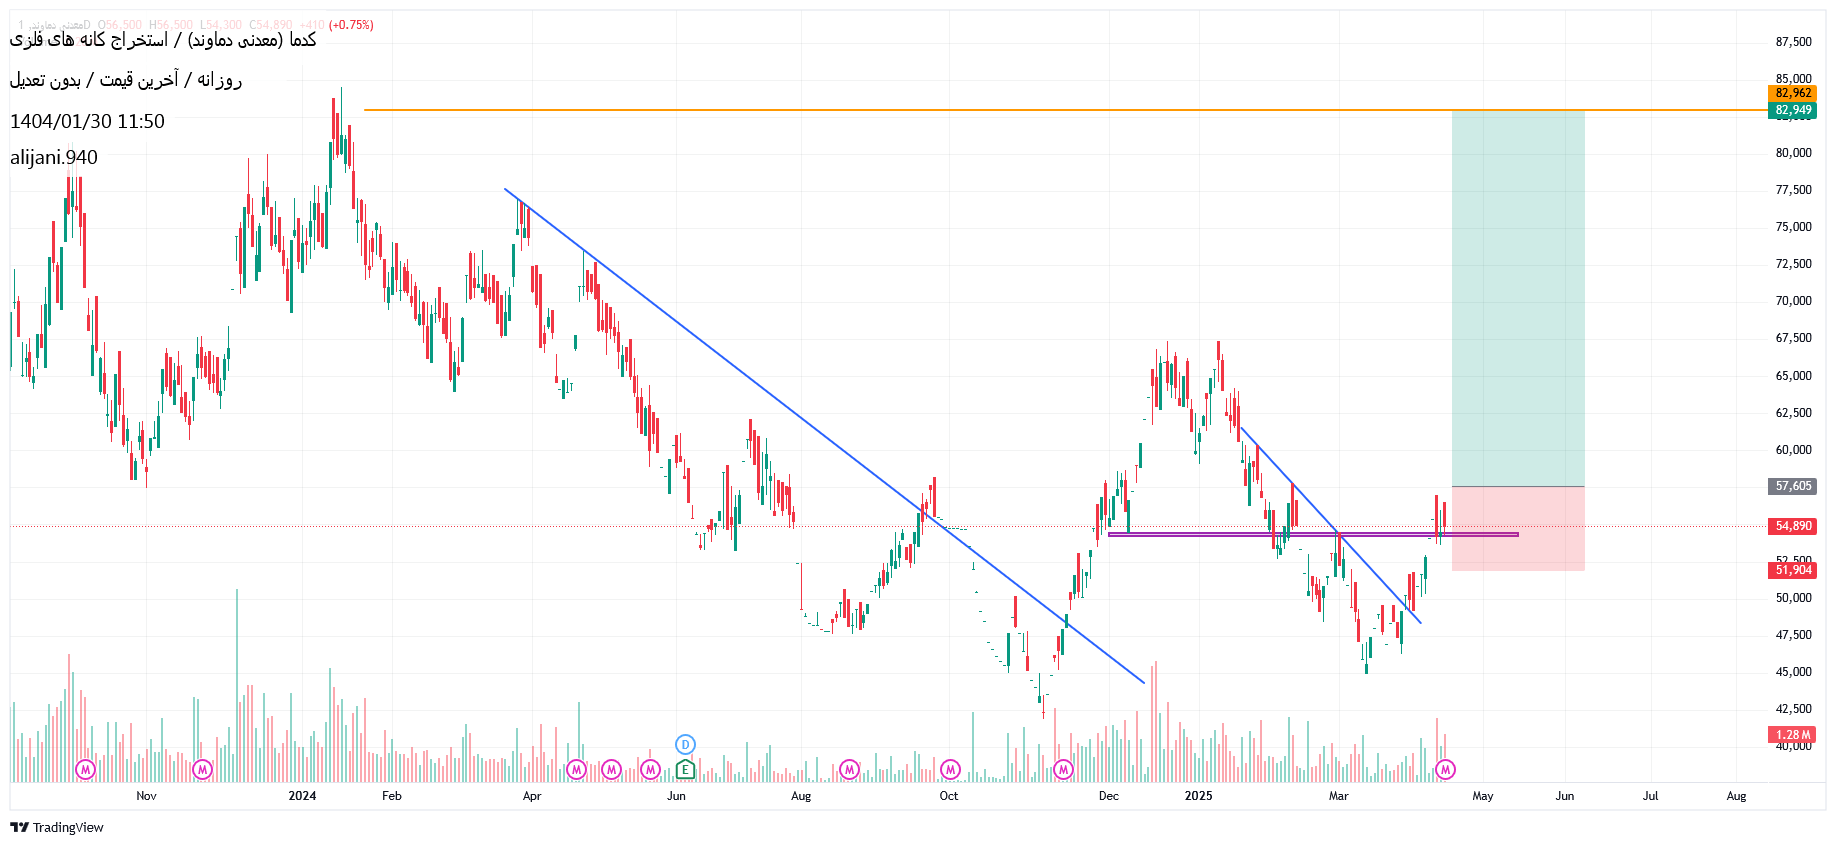Click the Feb label on time axis
The image size is (1836, 845).
392,796
